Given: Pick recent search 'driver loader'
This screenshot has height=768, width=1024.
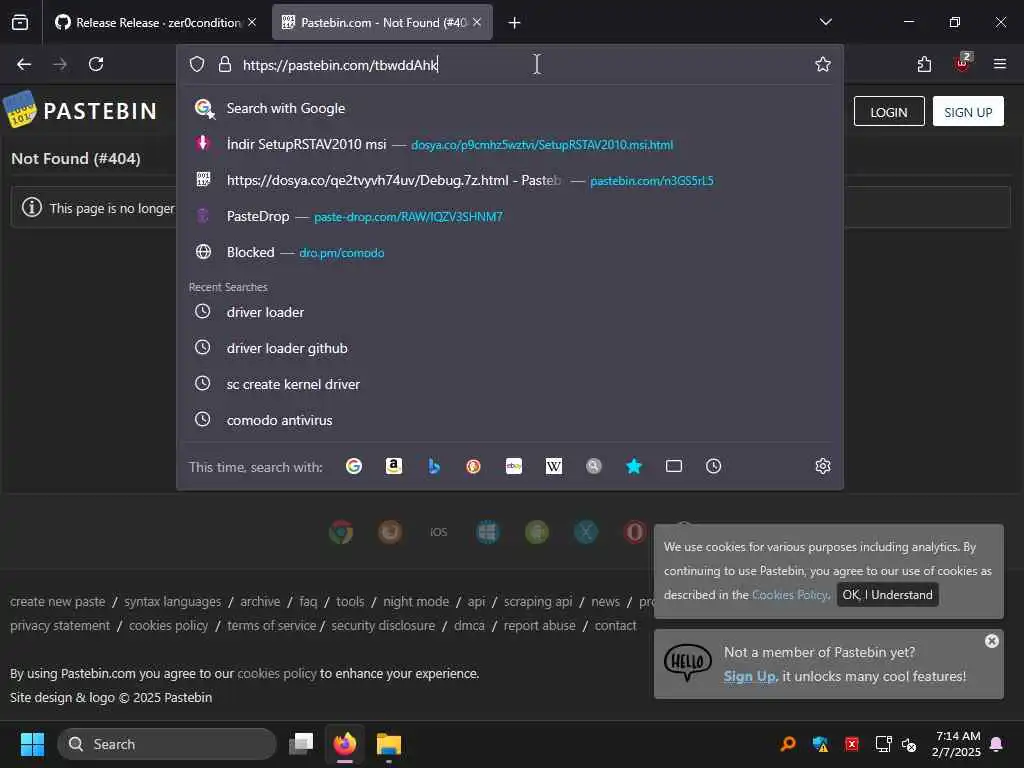Looking at the screenshot, I should pyautogui.click(x=509, y=312).
